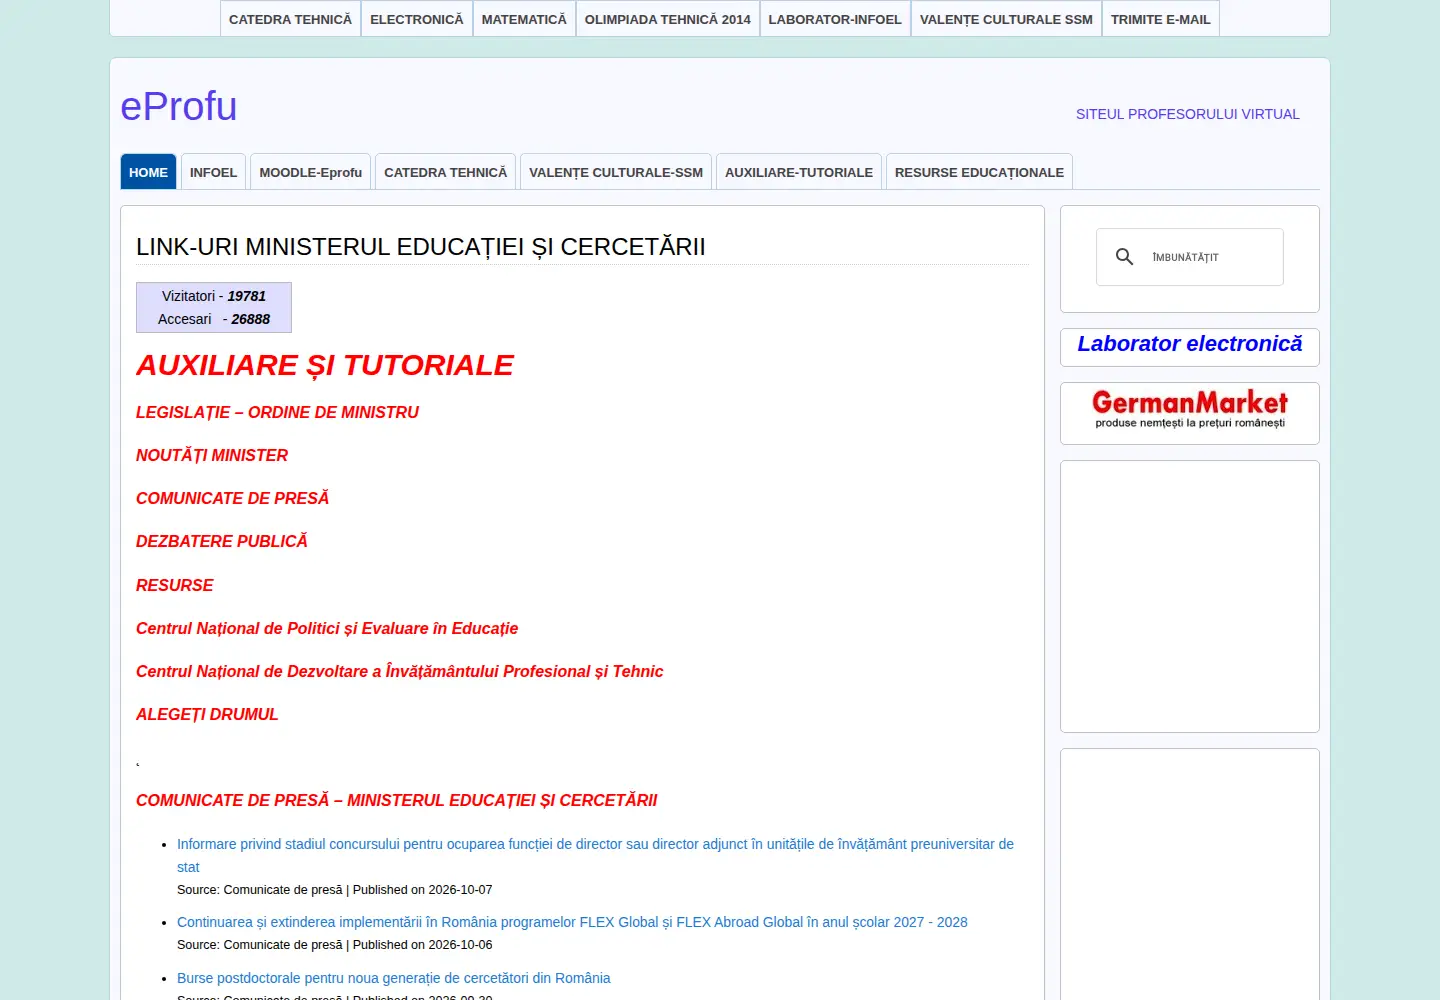
Task: Click the GermanMarket banner
Action: click(1190, 410)
